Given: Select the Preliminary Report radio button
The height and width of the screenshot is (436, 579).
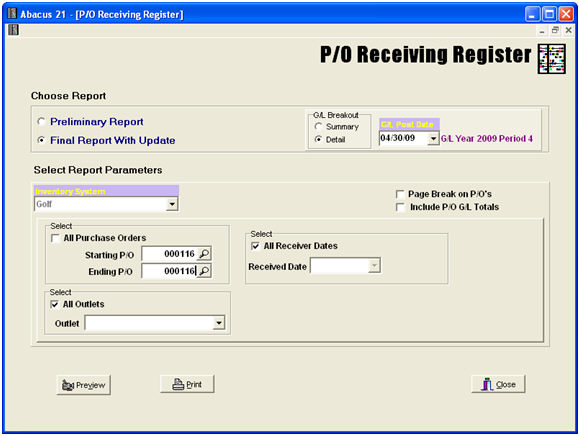Looking at the screenshot, I should click(41, 121).
